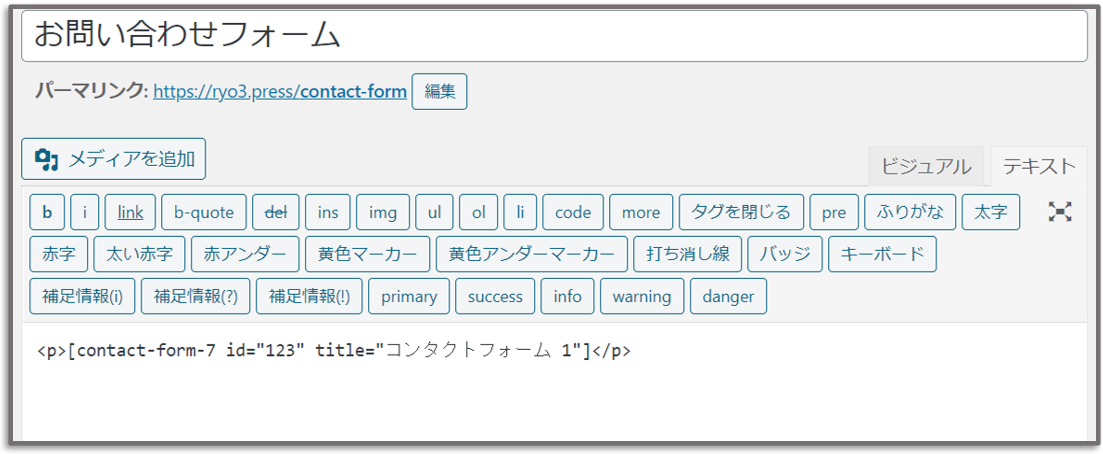This screenshot has width=1103, height=454.
Task: Insert キーボード keyboard tag
Action: [882, 254]
